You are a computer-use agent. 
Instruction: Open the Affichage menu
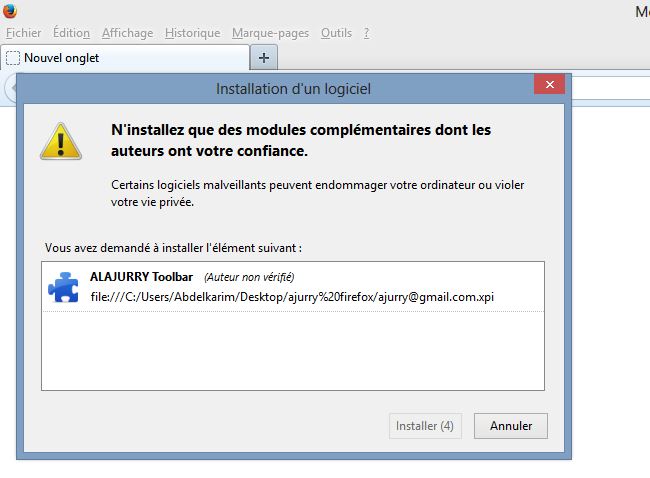tap(128, 33)
